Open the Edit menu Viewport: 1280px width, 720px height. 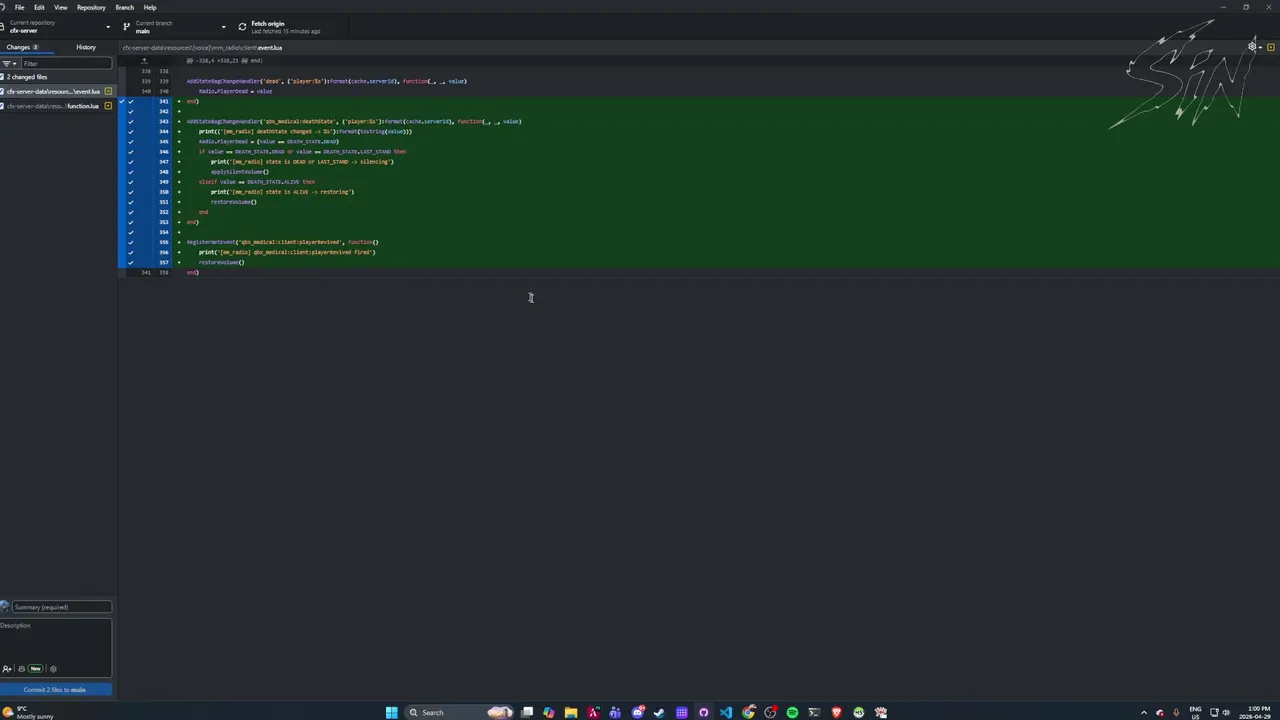39,7
